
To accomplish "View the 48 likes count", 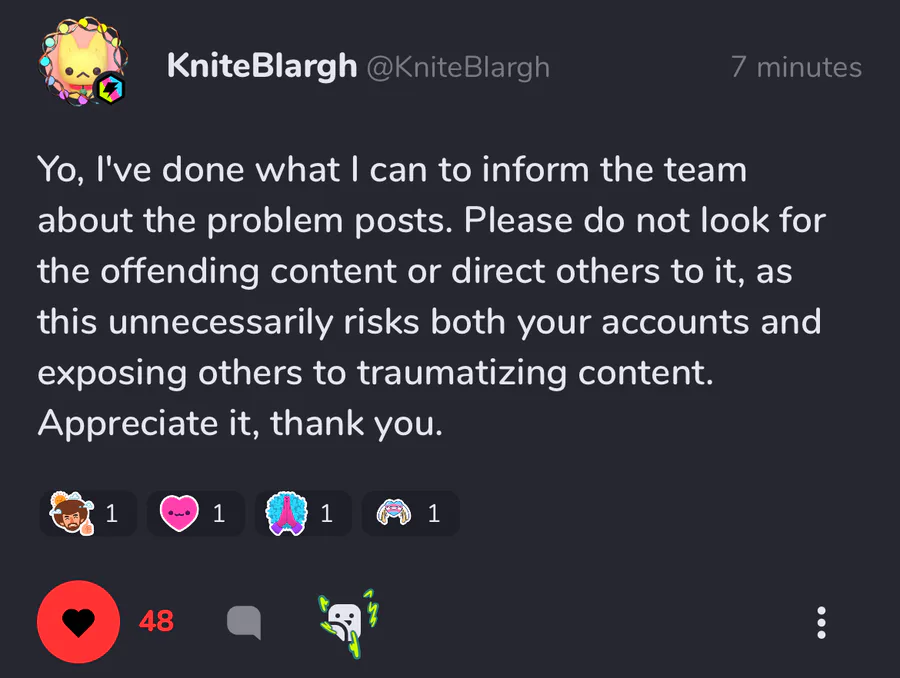I will [x=156, y=622].
